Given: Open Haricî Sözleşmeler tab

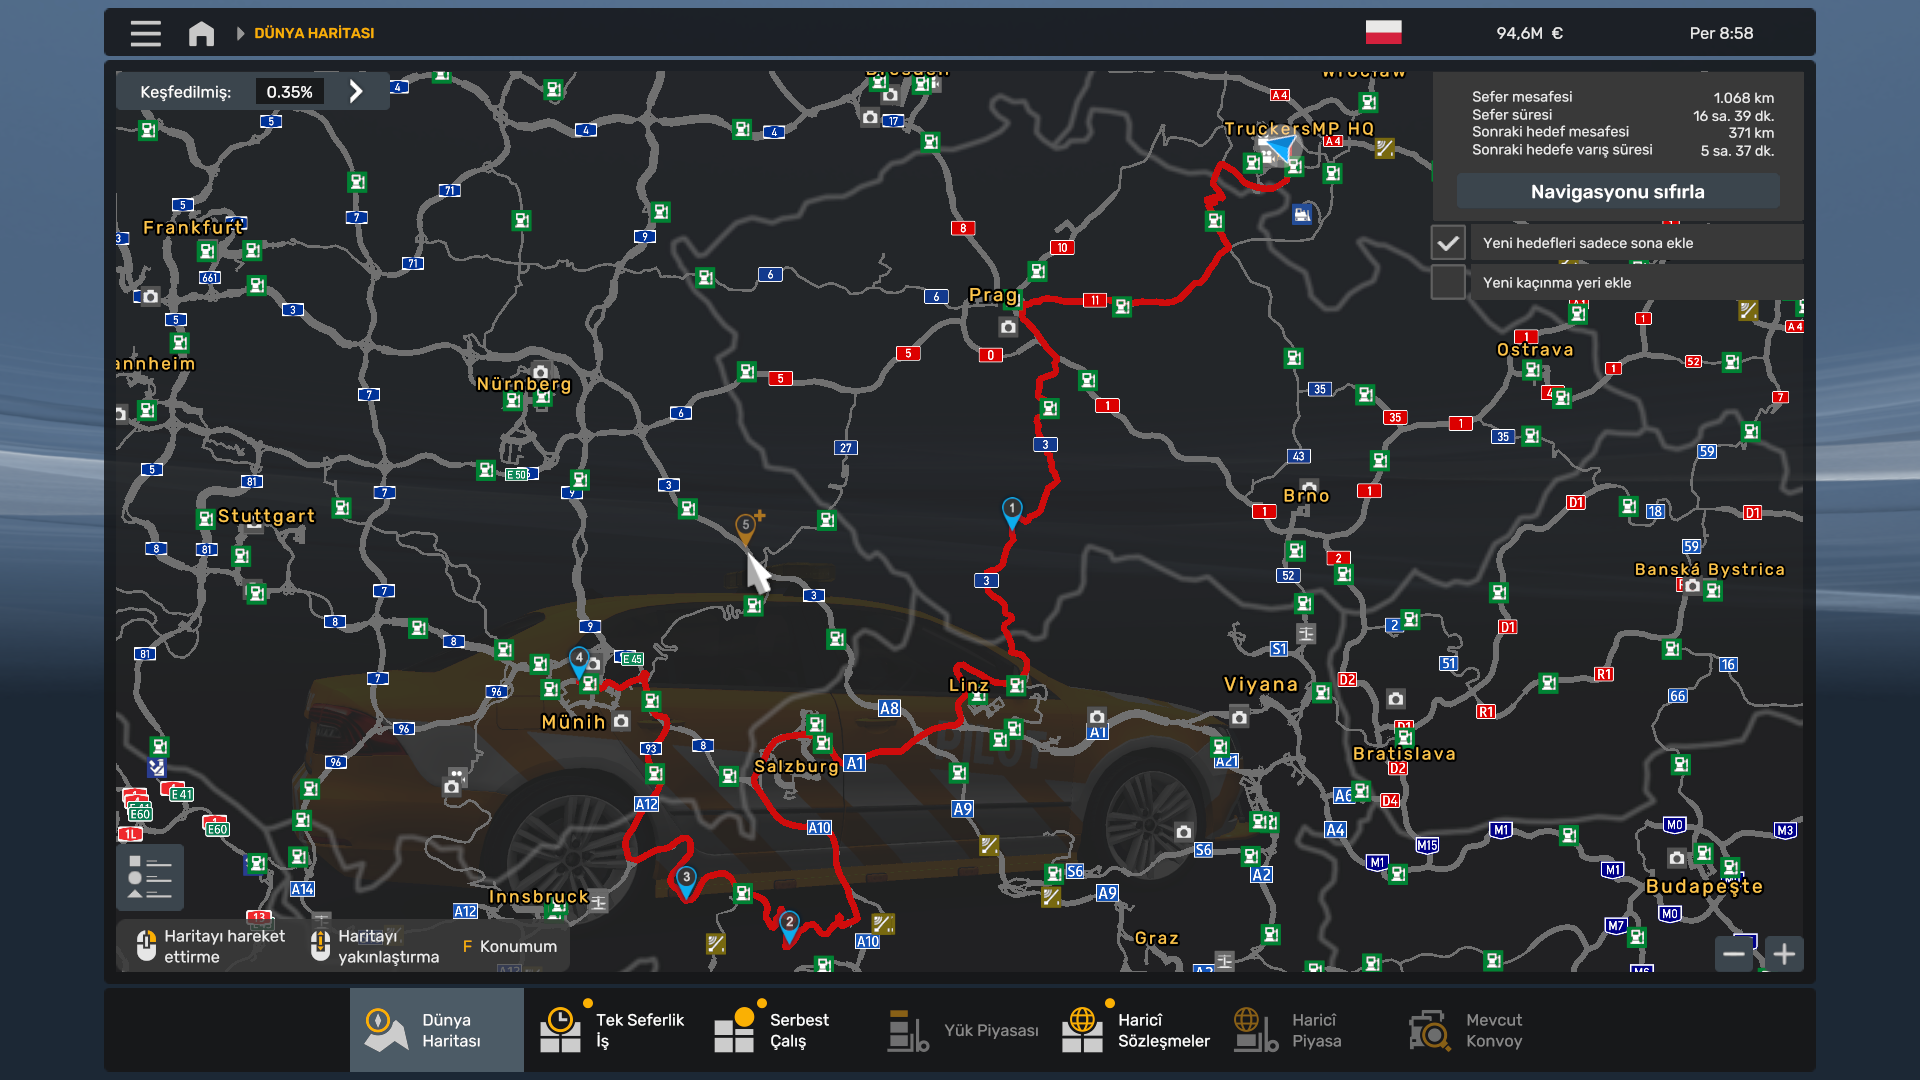Looking at the screenshot, I should pyautogui.click(x=1136, y=1030).
